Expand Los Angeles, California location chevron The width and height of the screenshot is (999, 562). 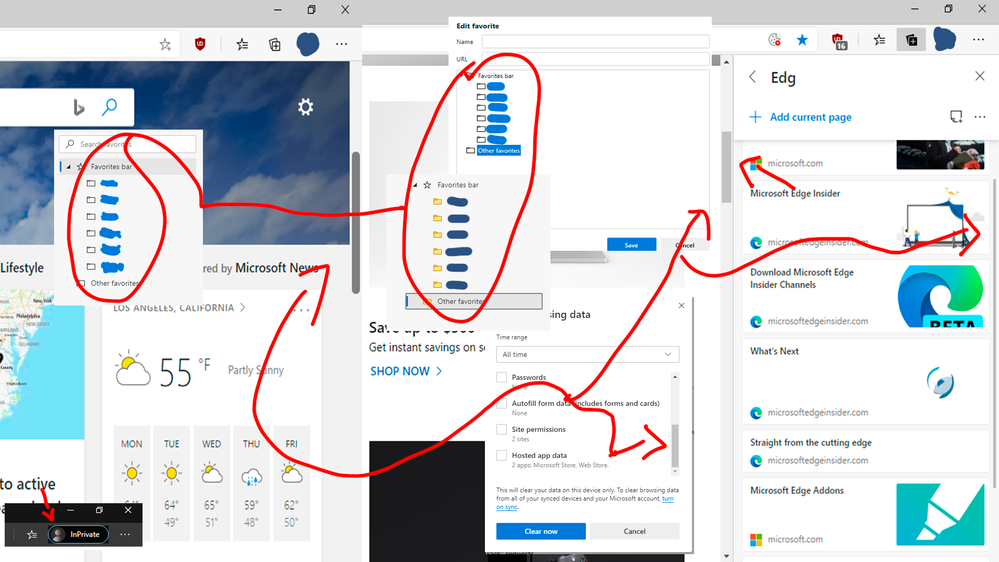point(243,308)
